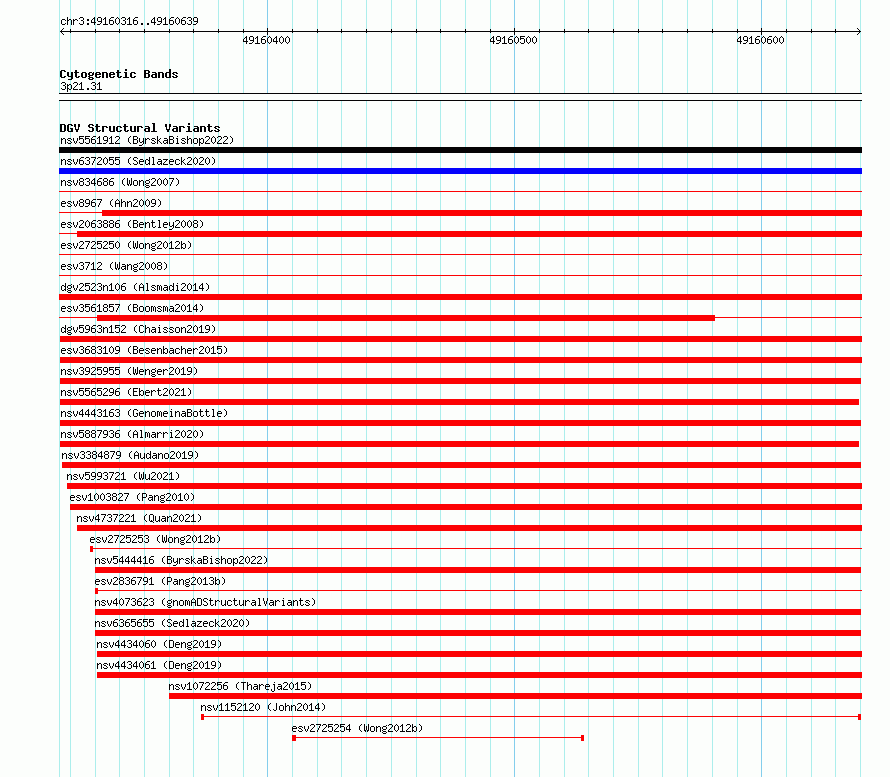890x777 pixels.
Task: Select esv2063886 (Bentley2008) label
Action: click(x=132, y=224)
